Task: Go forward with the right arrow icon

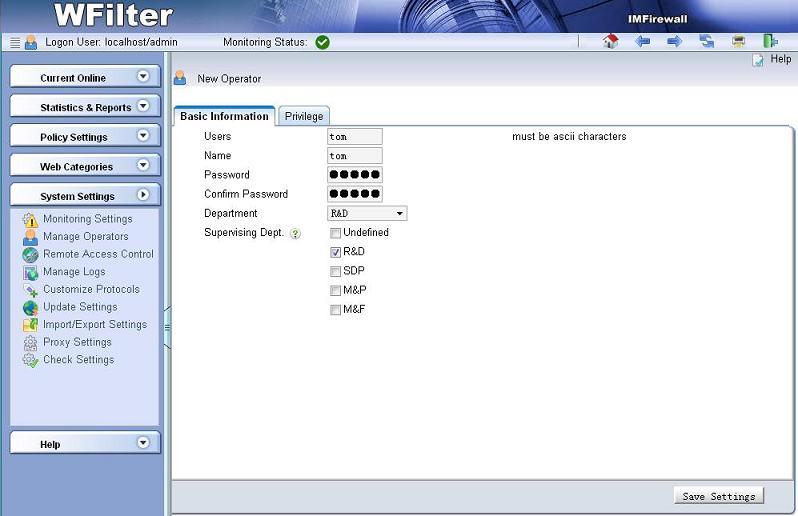Action: pyautogui.click(x=674, y=41)
